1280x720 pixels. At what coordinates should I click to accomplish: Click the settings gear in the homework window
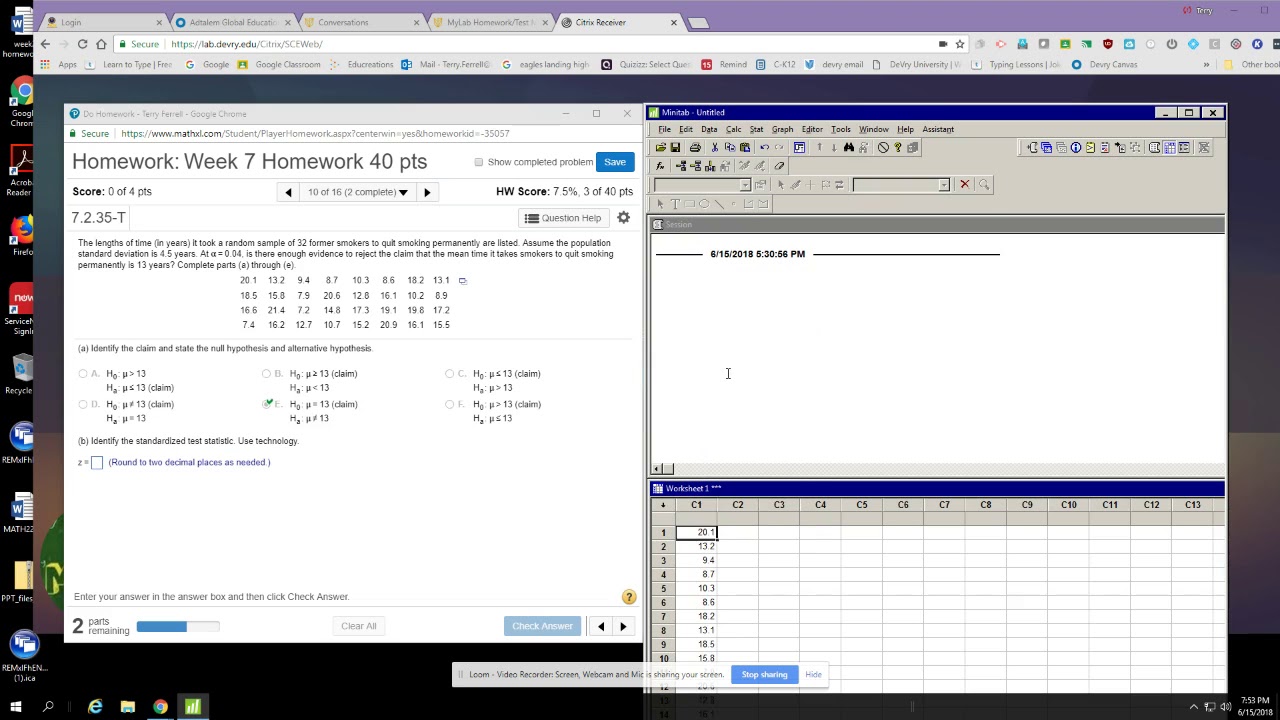click(x=624, y=217)
